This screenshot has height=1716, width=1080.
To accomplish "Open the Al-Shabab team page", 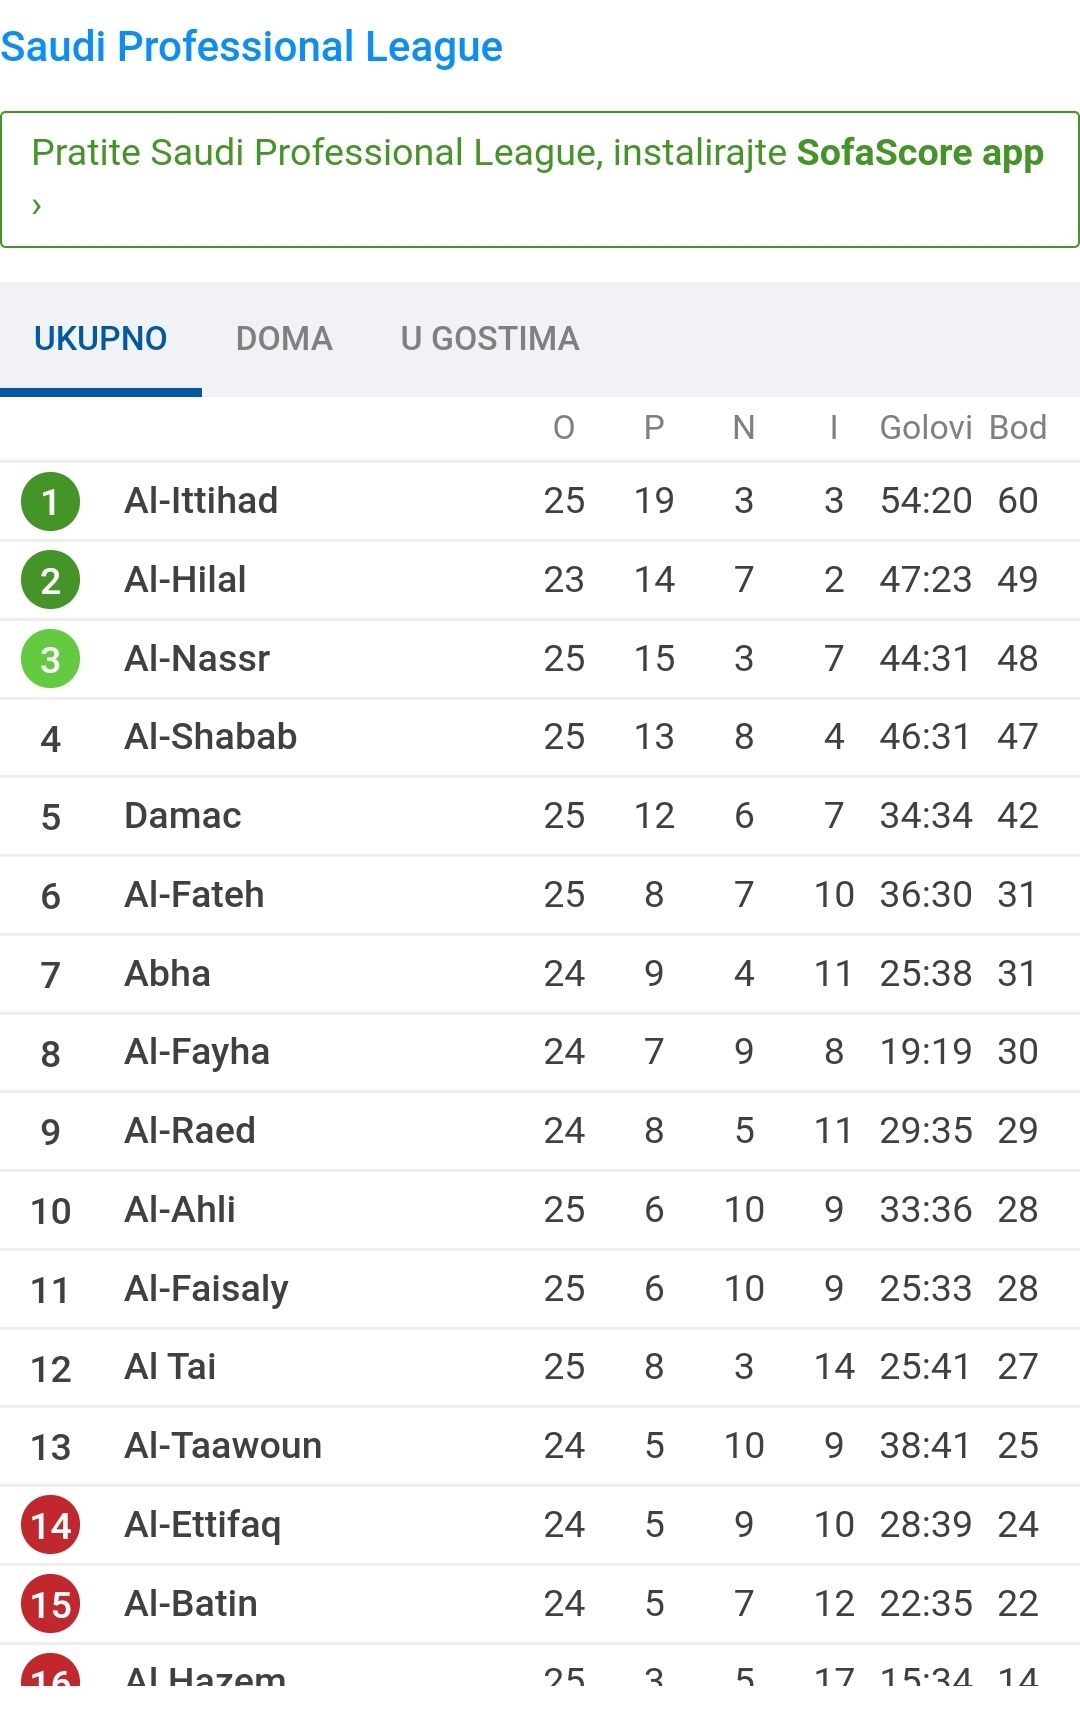I will click(x=210, y=736).
